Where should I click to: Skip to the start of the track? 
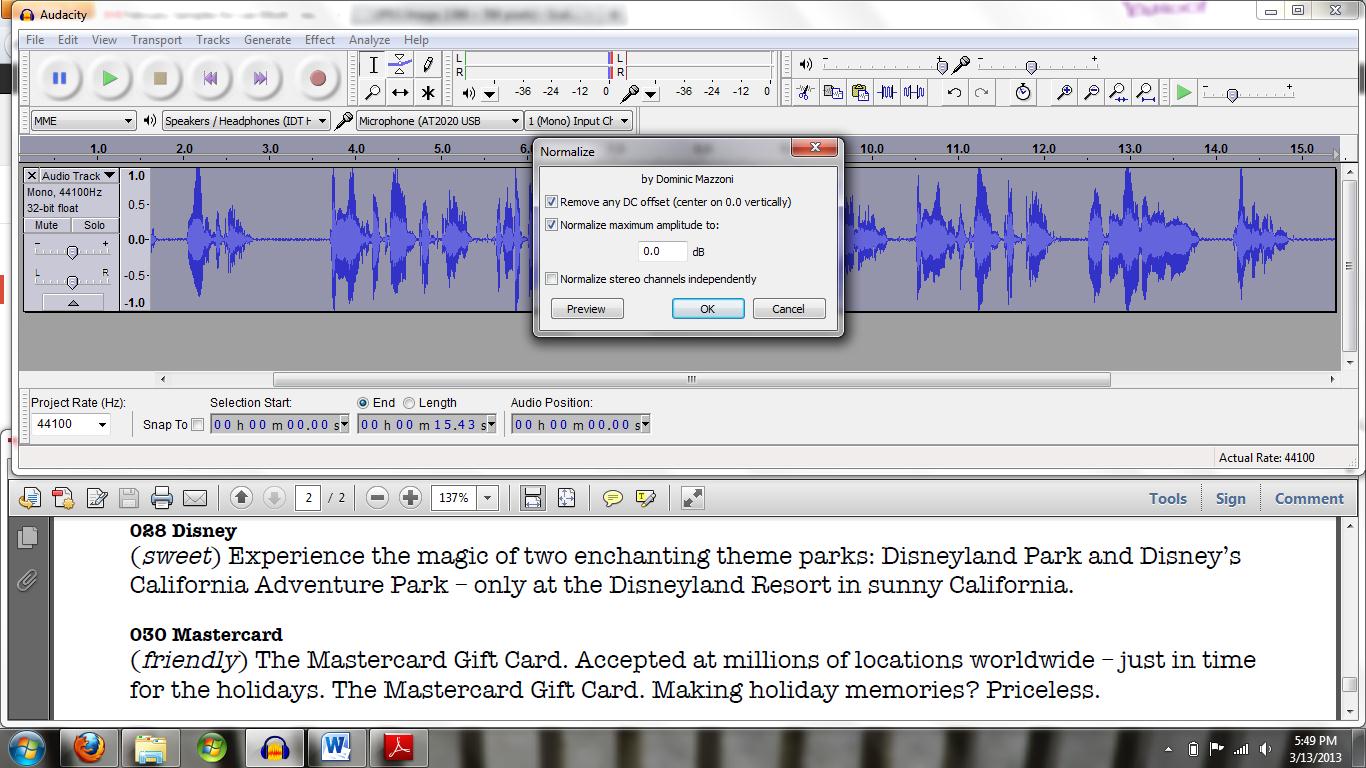[210, 78]
